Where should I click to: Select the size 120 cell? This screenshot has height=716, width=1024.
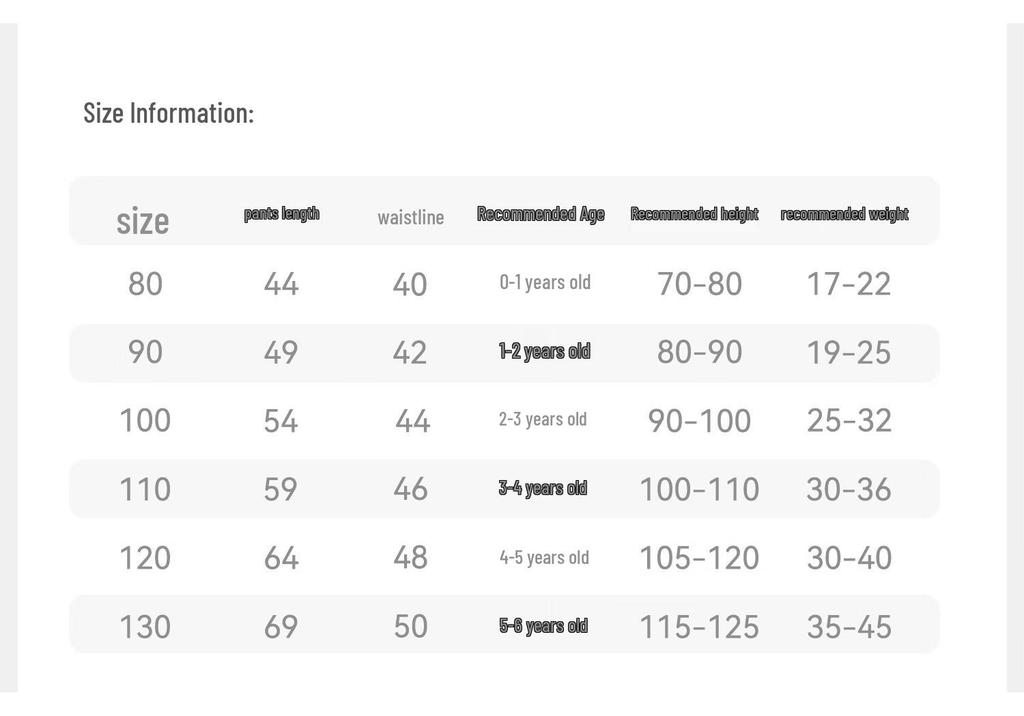tap(145, 558)
